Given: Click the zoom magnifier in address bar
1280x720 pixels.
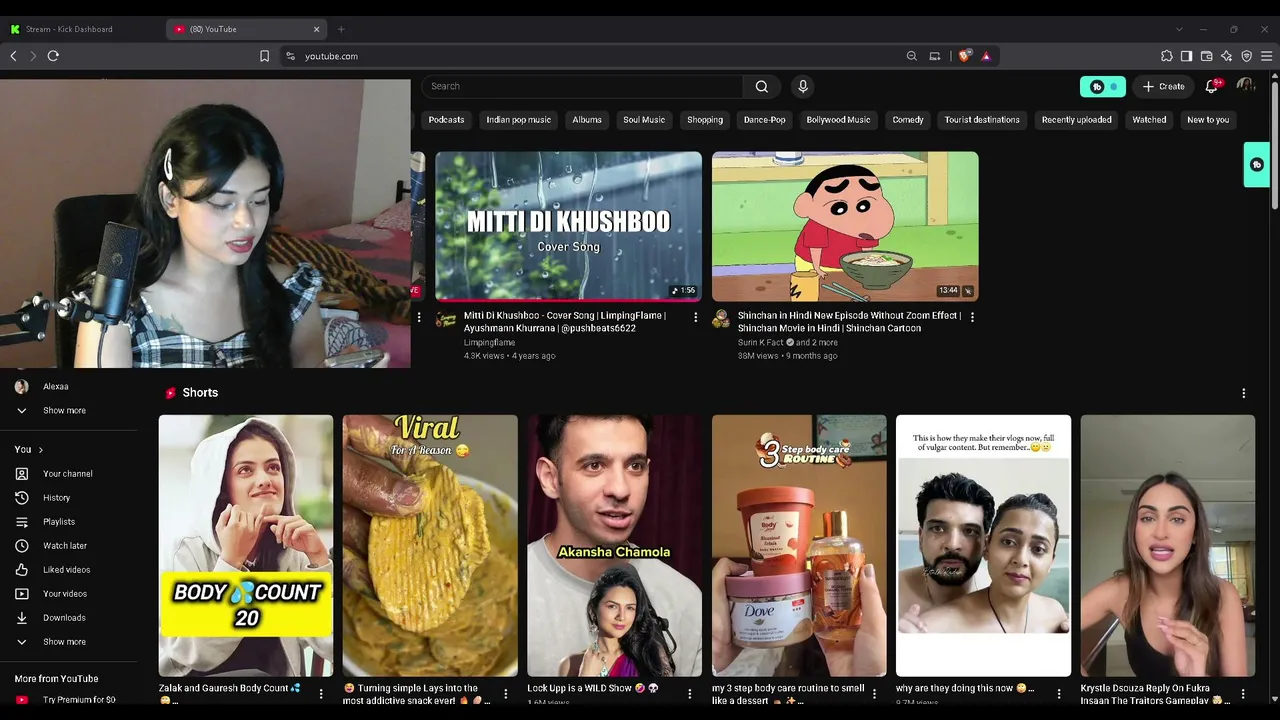Looking at the screenshot, I should [912, 56].
